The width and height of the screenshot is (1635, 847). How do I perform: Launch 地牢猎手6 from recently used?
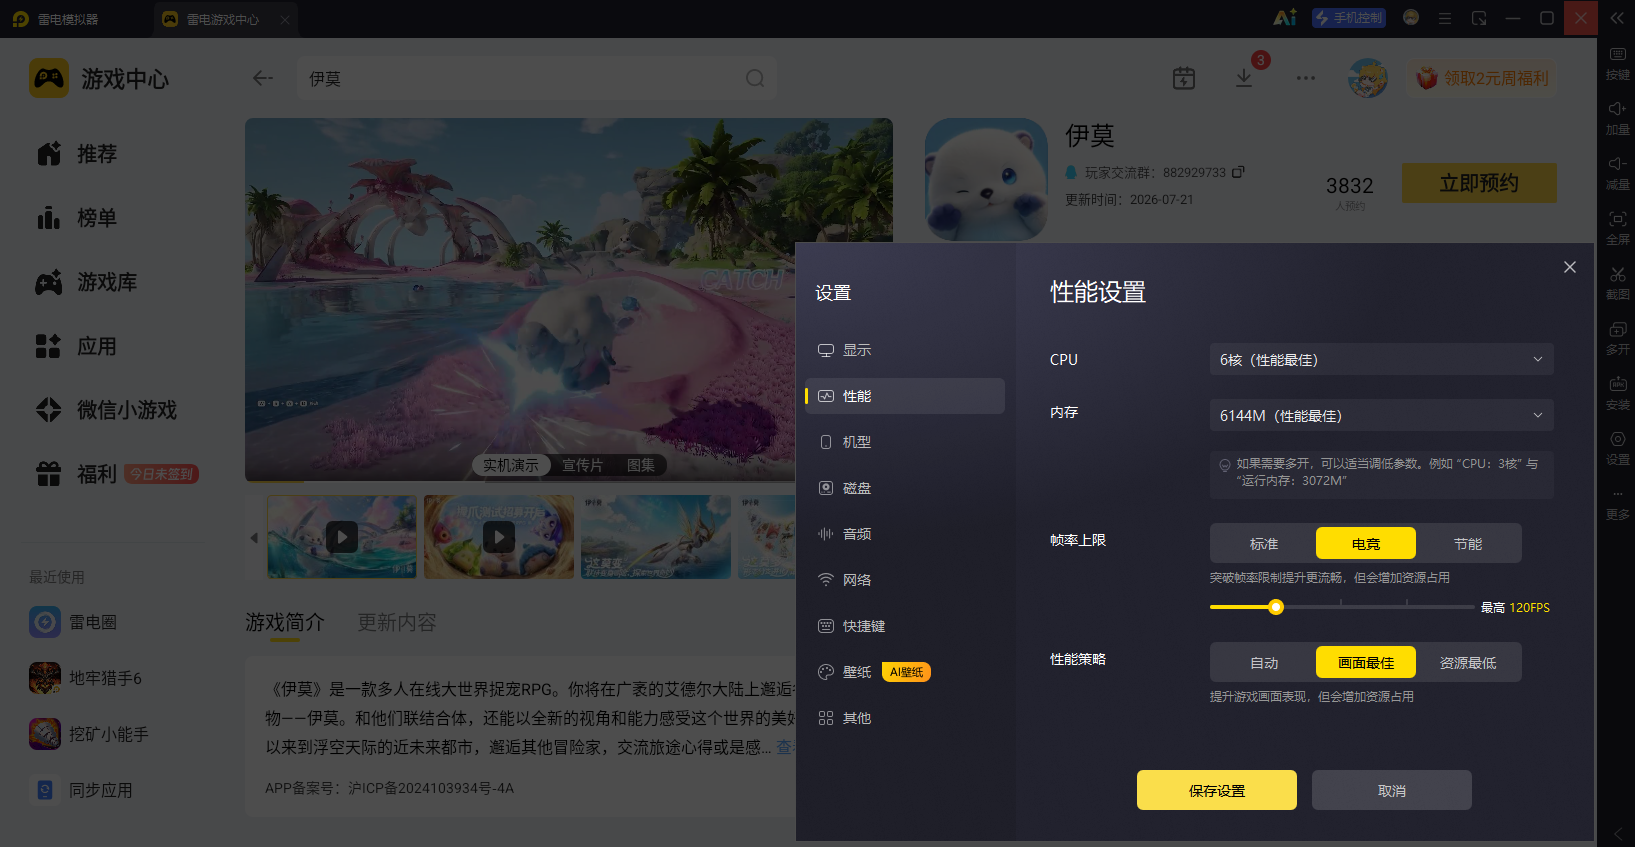86,678
